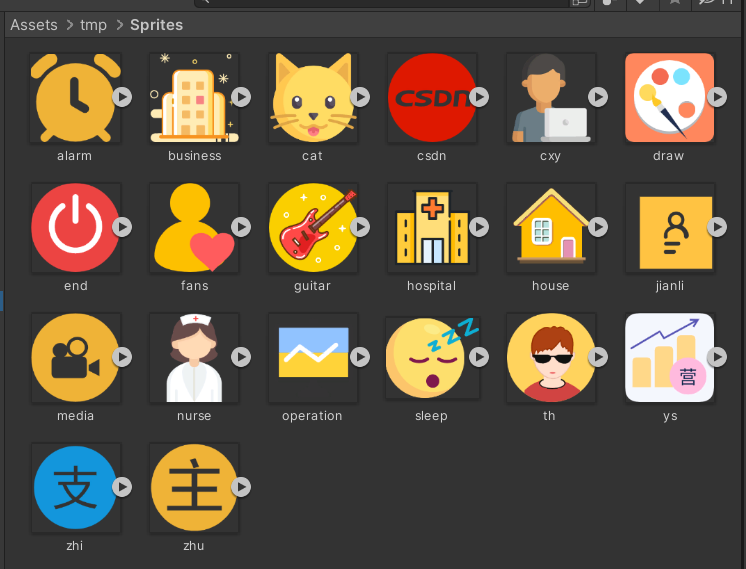
Task: Expand the business sprite sub-assets arrow
Action: pyautogui.click(x=241, y=97)
